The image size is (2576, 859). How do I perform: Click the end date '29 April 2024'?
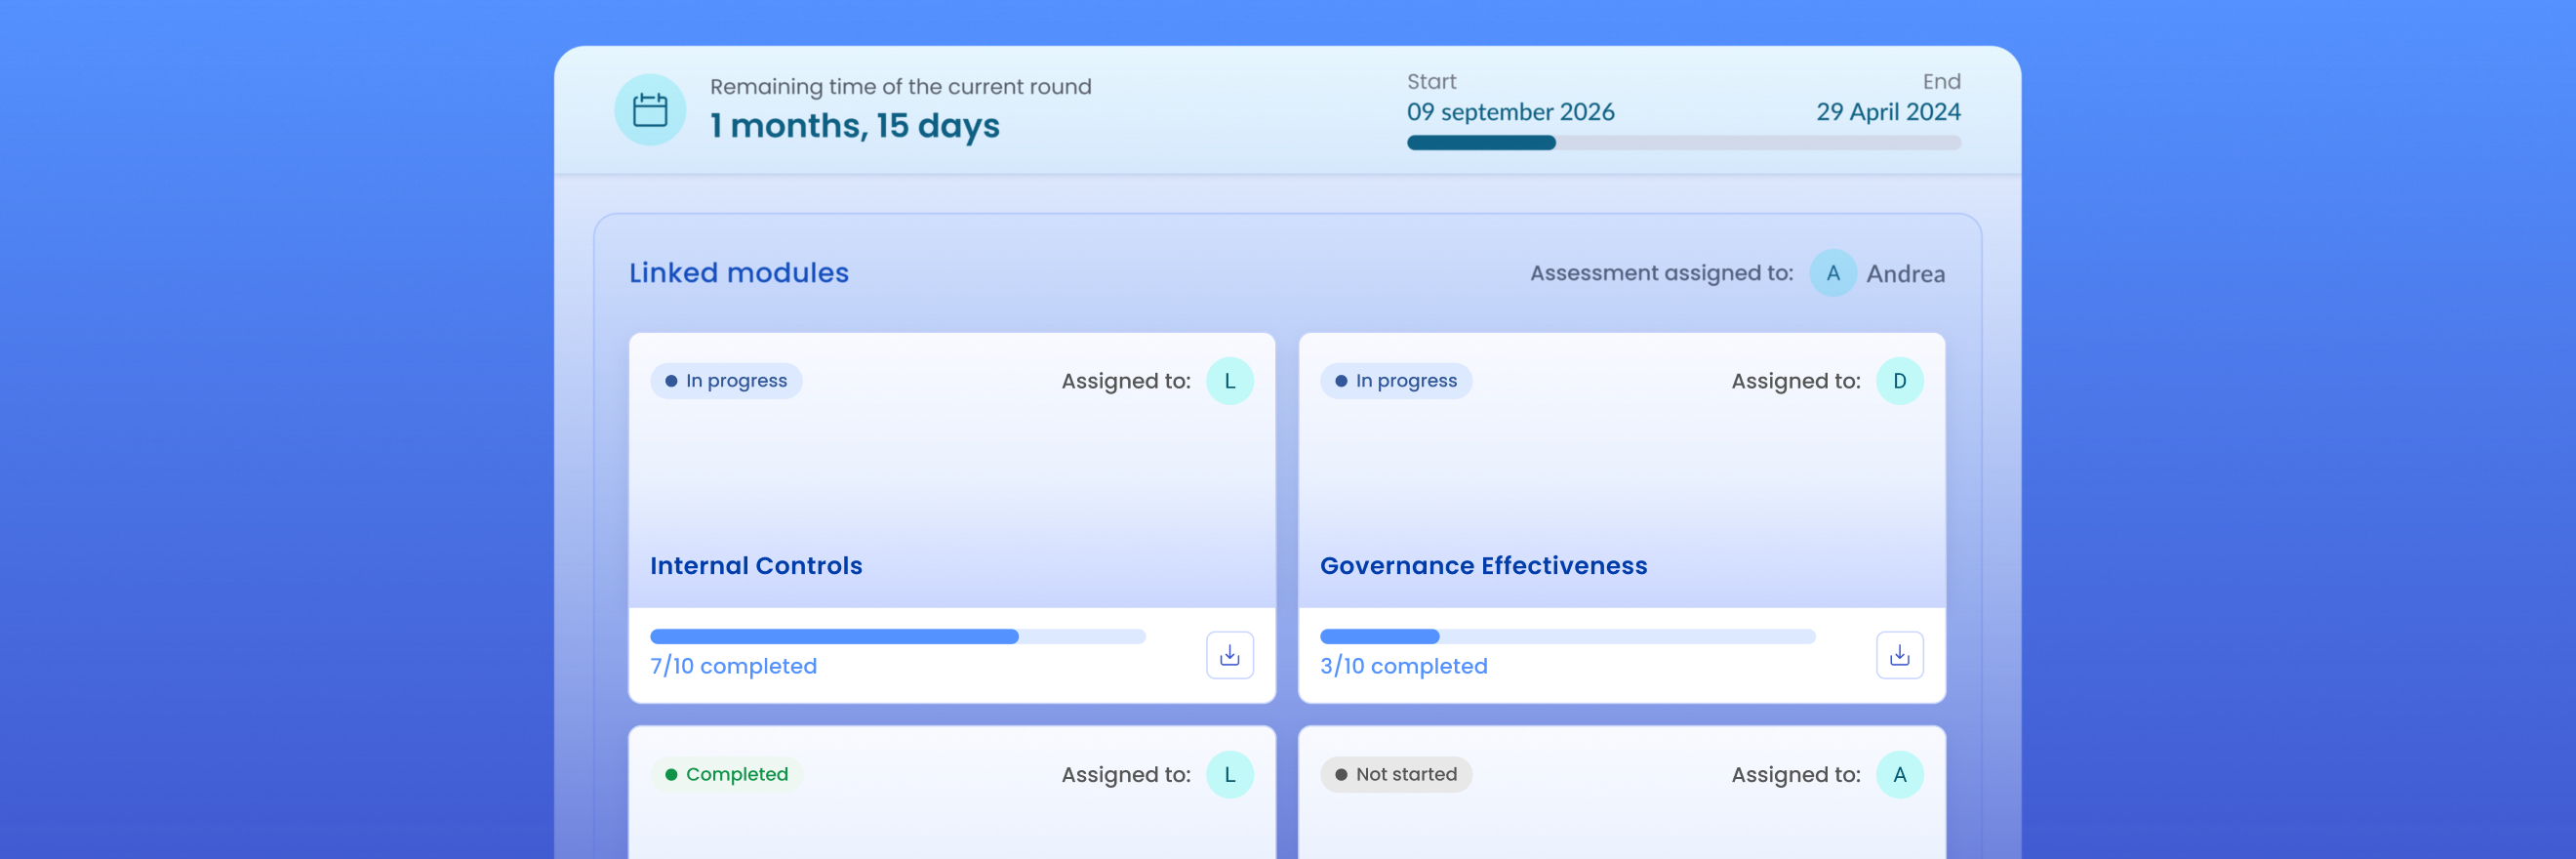pos(1888,112)
